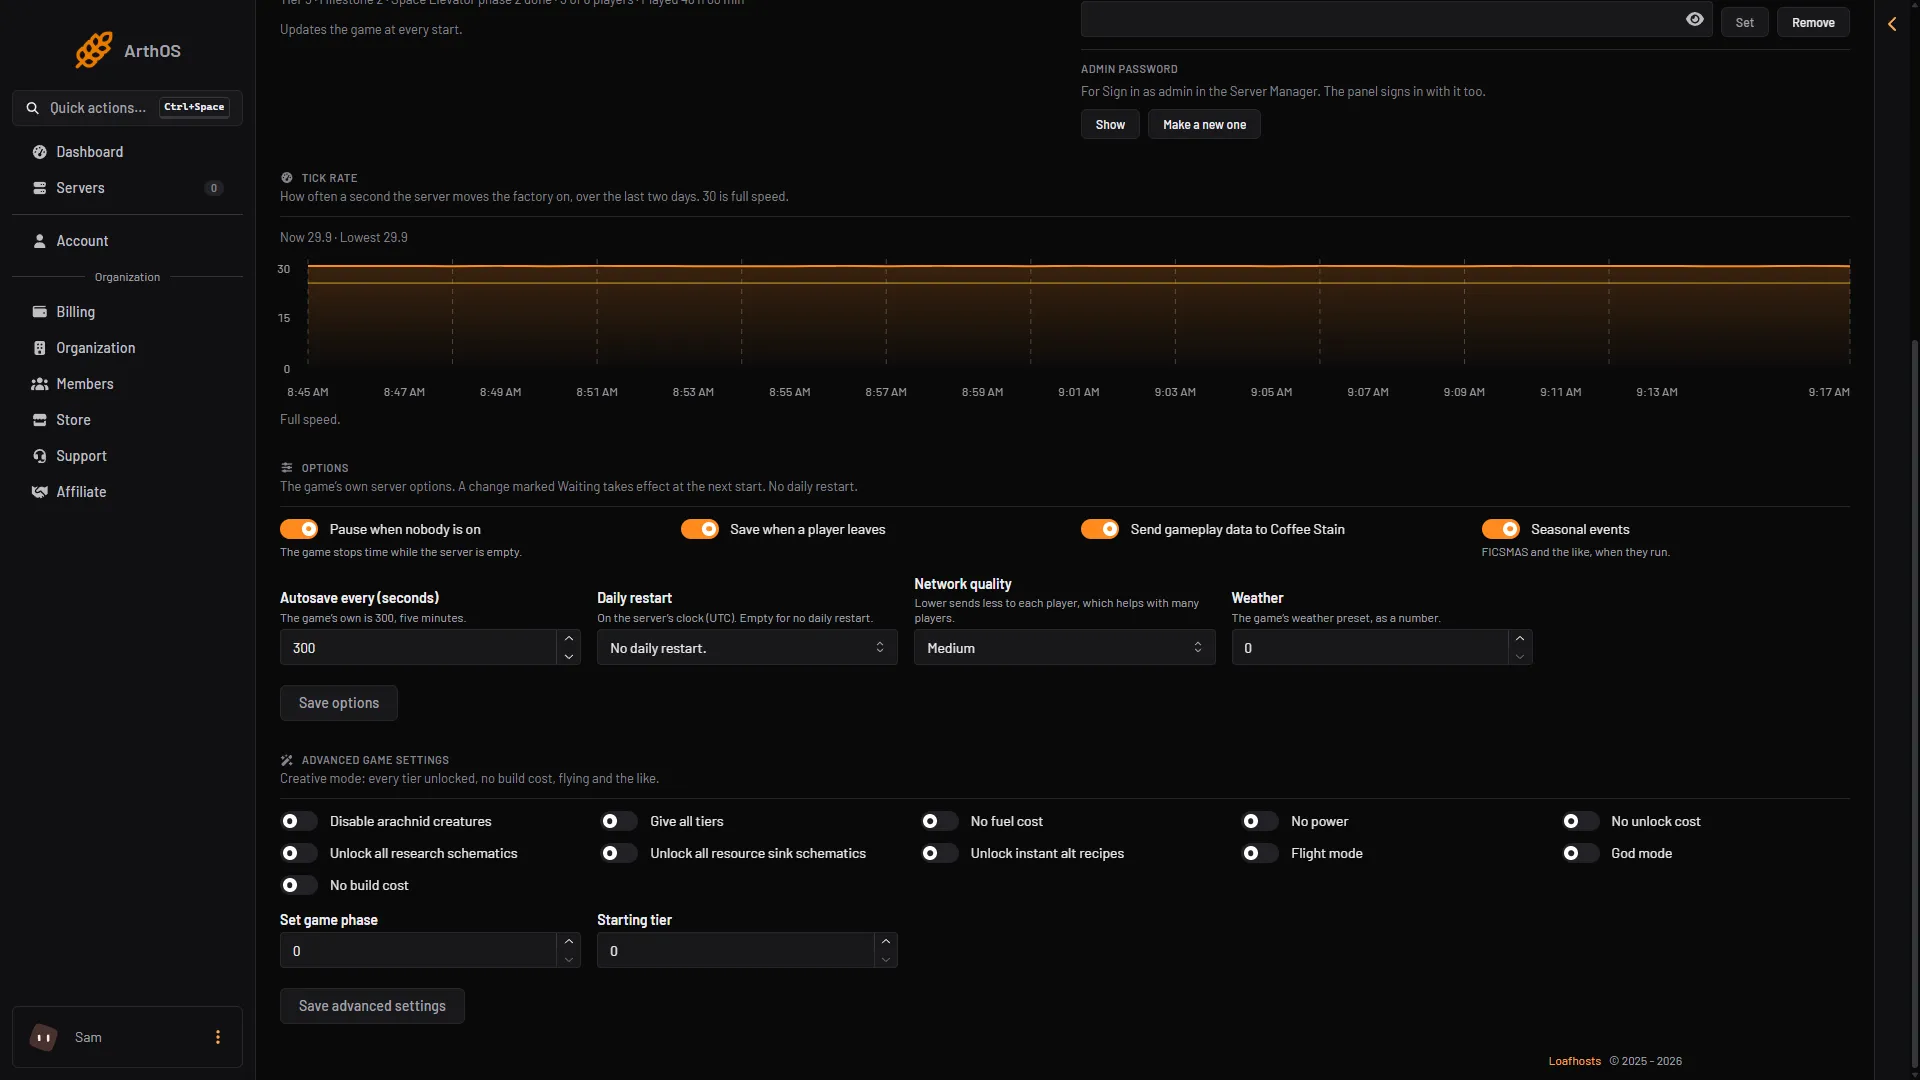The width and height of the screenshot is (1920, 1080).
Task: Open Members page
Action: 127,384
